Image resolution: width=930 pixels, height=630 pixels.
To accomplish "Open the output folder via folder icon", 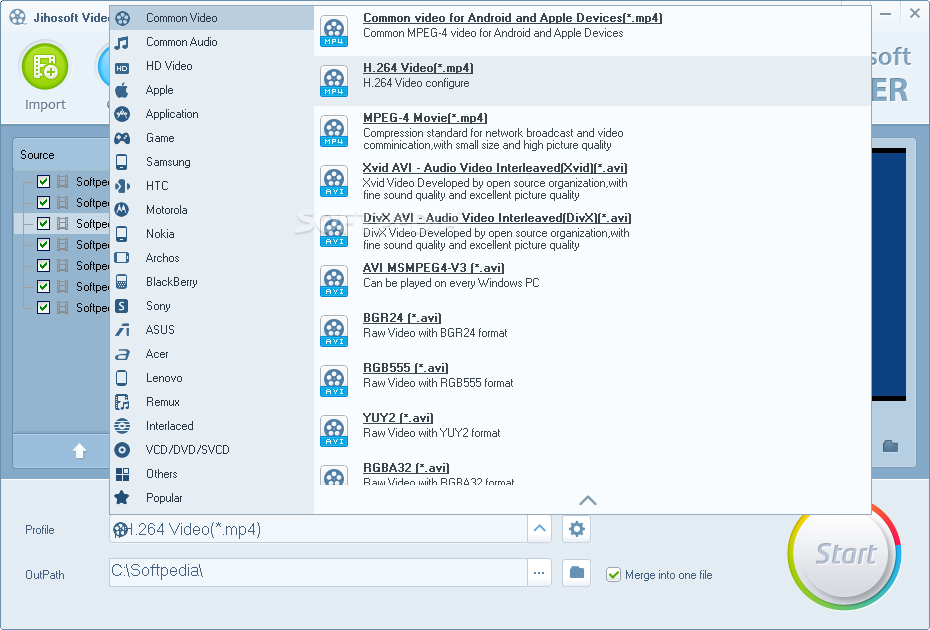I will pos(577,572).
